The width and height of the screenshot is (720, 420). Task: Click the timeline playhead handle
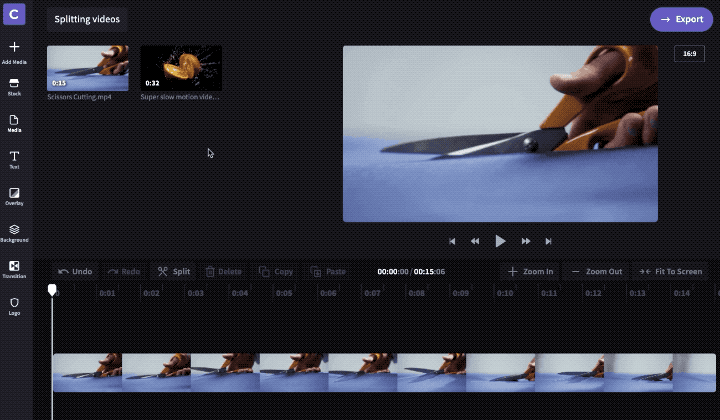(x=52, y=290)
